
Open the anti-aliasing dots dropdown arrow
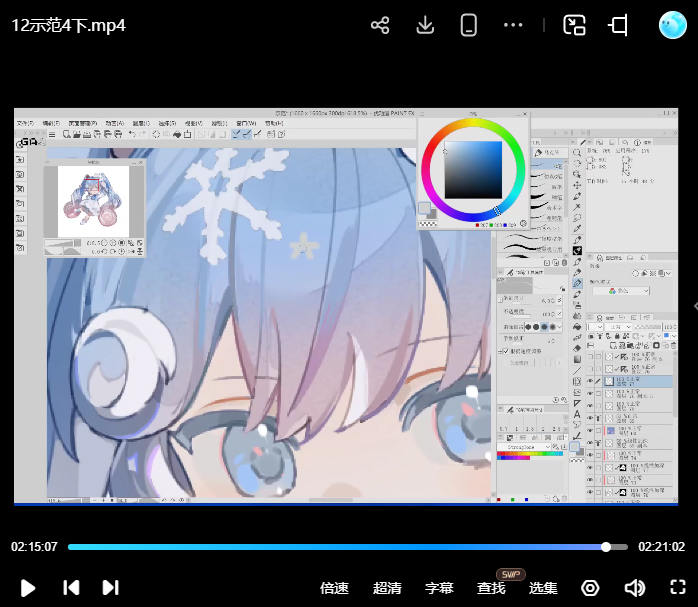tap(560, 327)
